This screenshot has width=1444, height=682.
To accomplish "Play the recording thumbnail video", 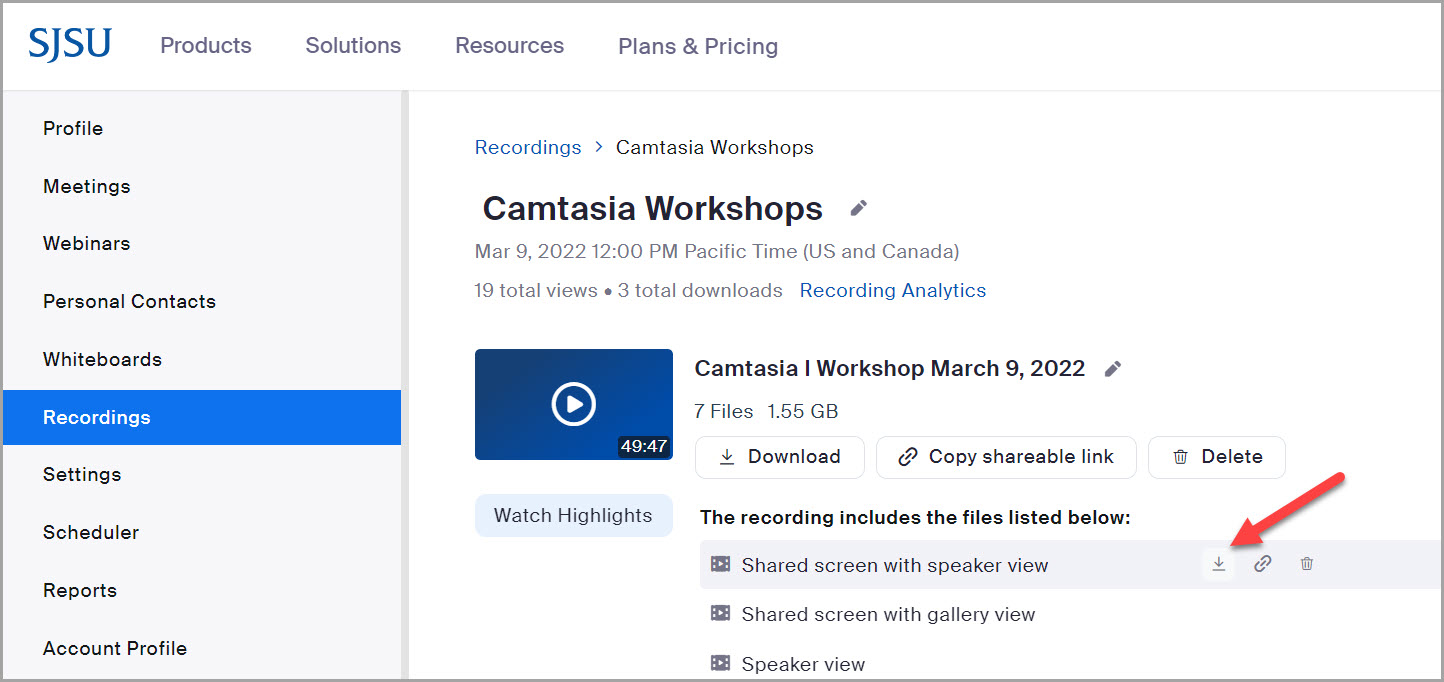I will pyautogui.click(x=573, y=404).
